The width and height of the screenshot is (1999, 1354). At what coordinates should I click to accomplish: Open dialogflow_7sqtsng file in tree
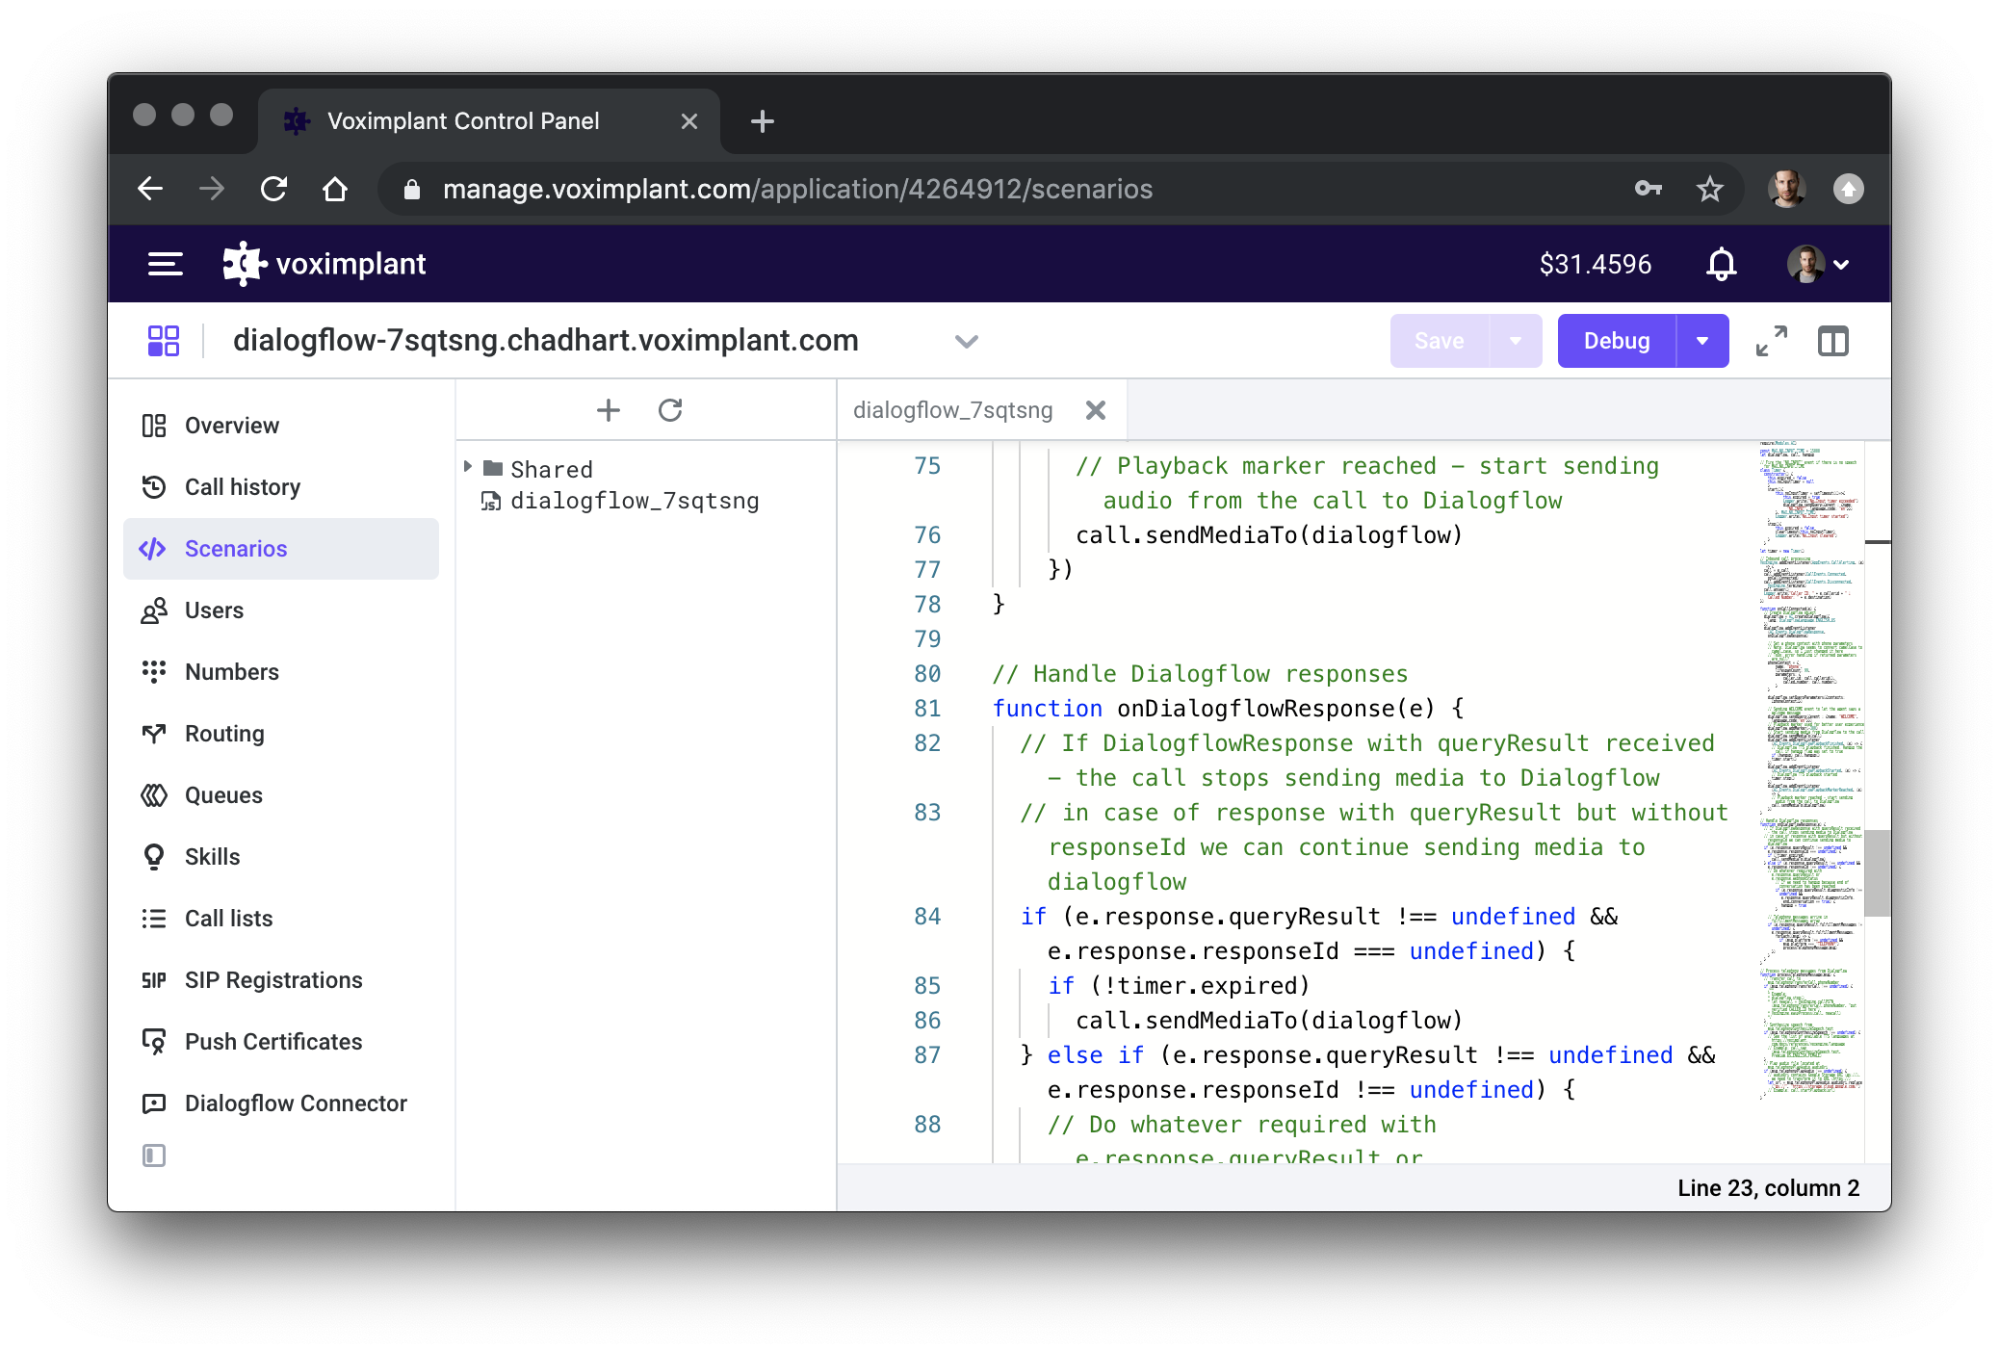(634, 501)
